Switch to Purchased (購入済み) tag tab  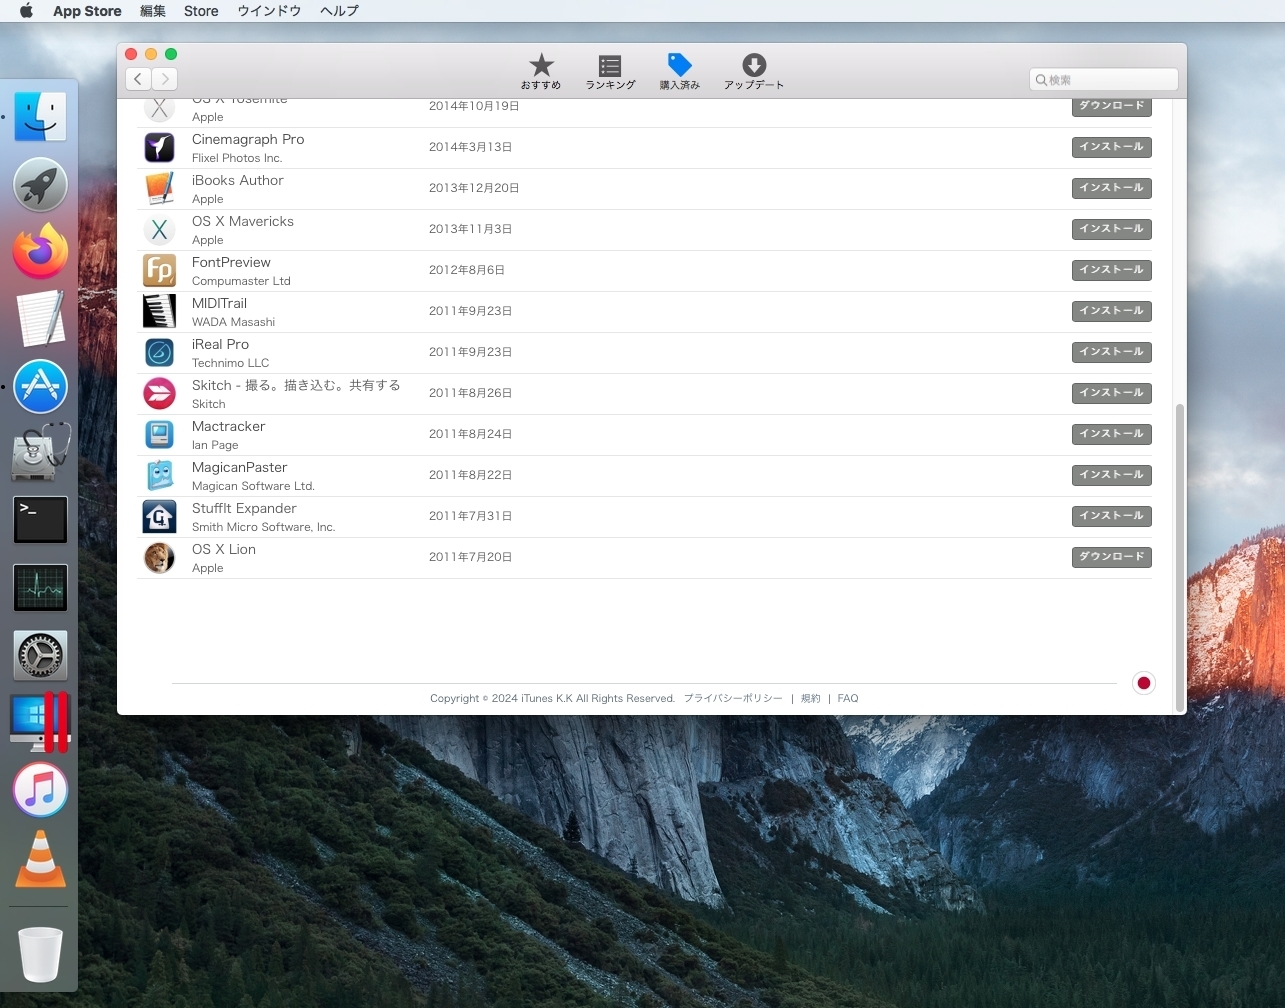point(680,71)
